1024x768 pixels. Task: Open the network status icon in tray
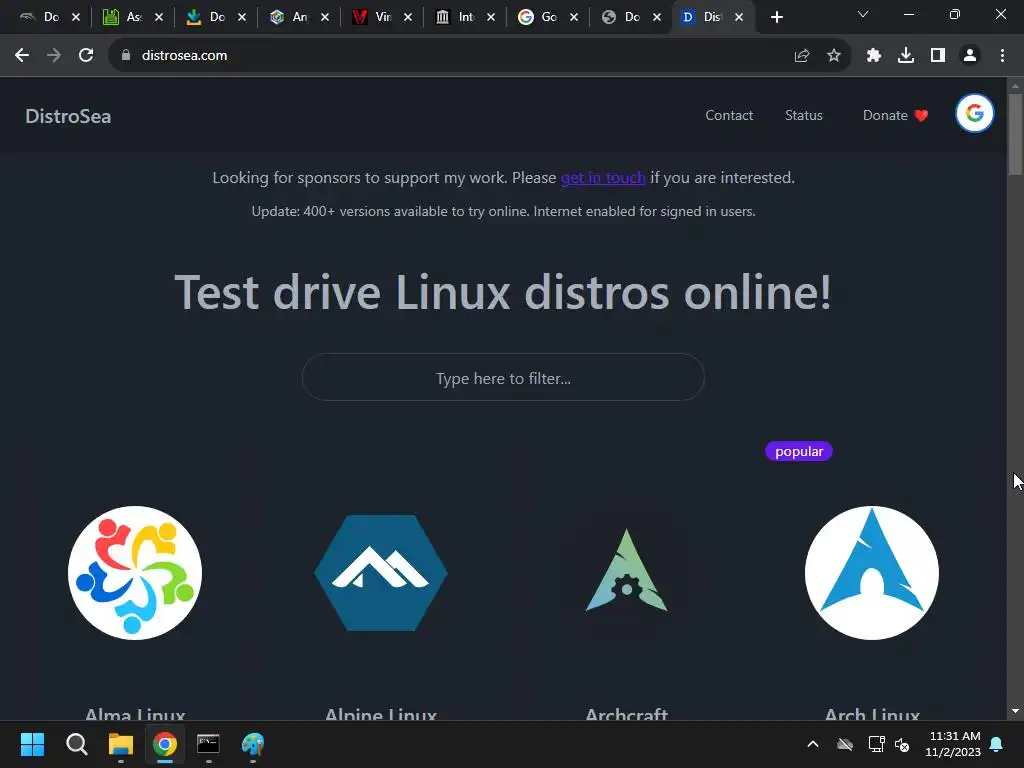pos(876,744)
